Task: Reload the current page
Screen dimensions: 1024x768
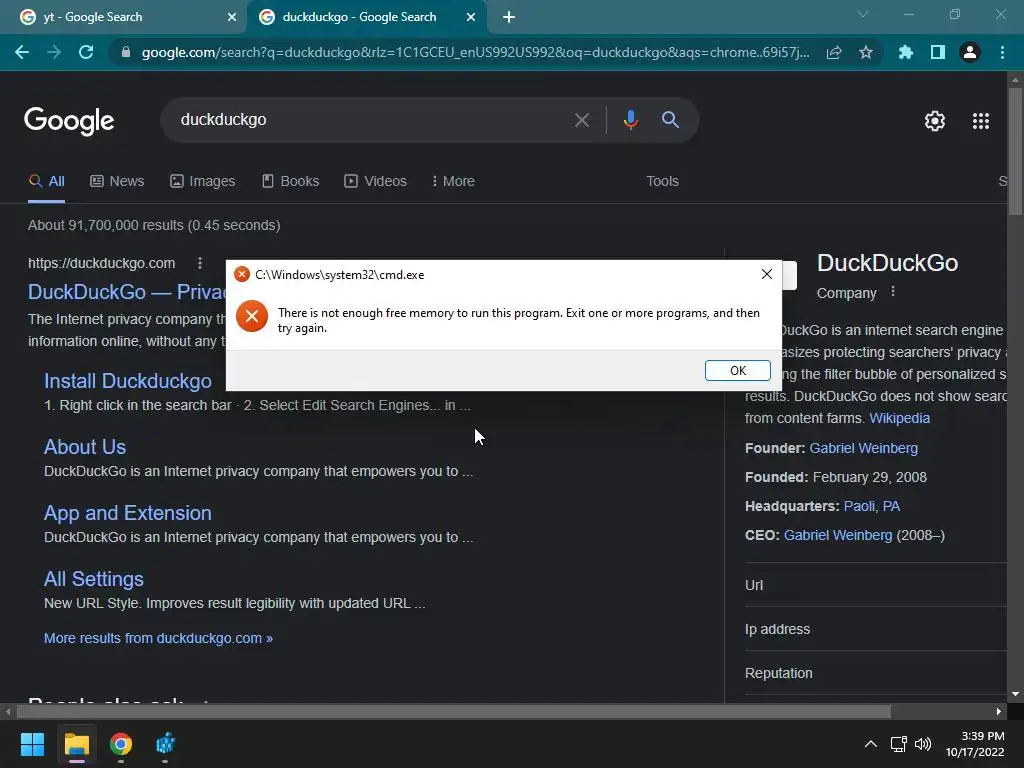Action: [x=86, y=52]
